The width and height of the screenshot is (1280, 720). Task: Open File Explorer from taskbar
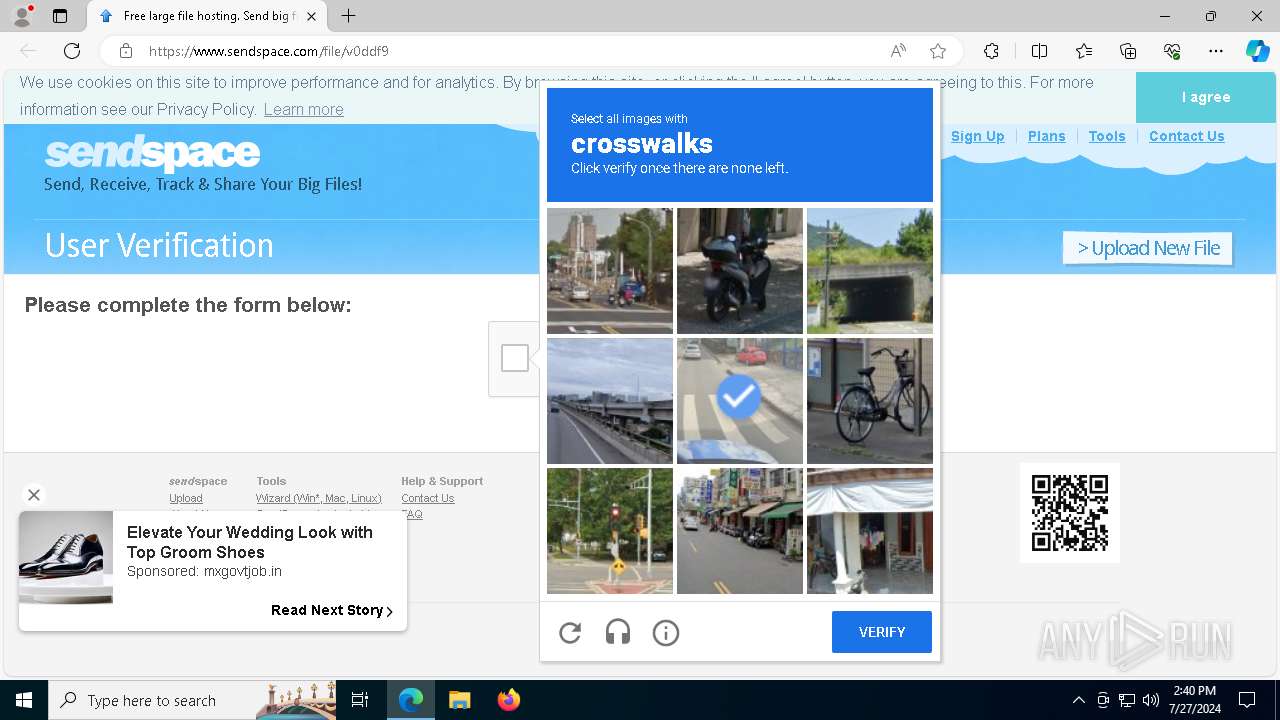459,700
